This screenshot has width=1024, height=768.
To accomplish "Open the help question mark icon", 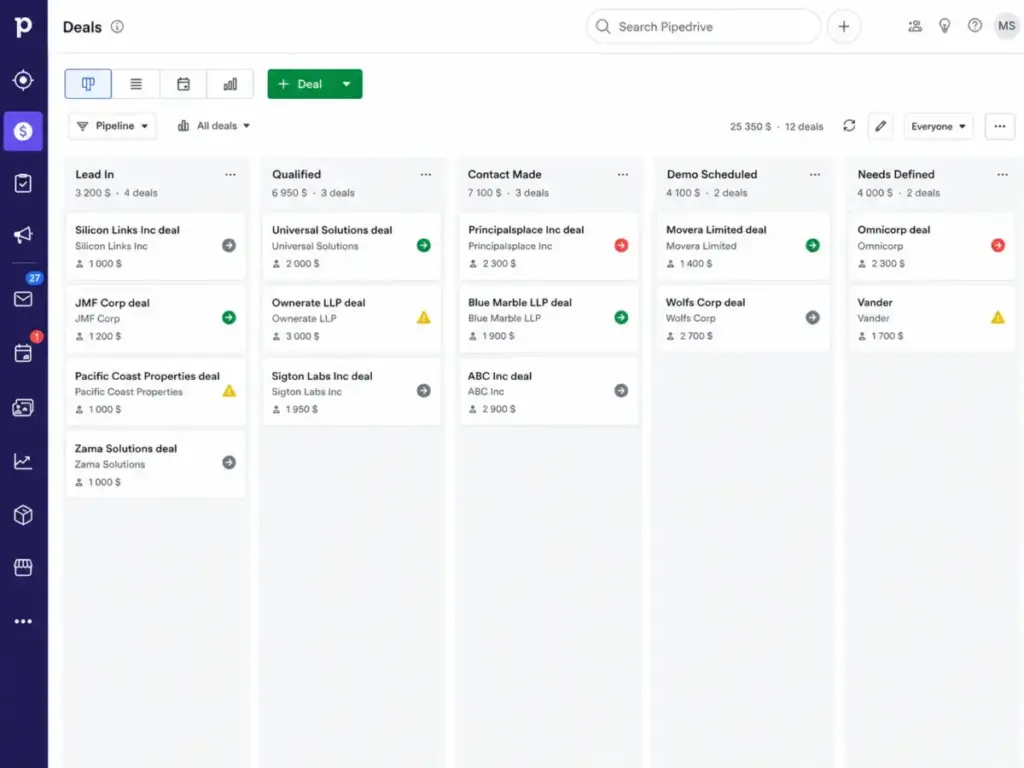I will (974, 26).
